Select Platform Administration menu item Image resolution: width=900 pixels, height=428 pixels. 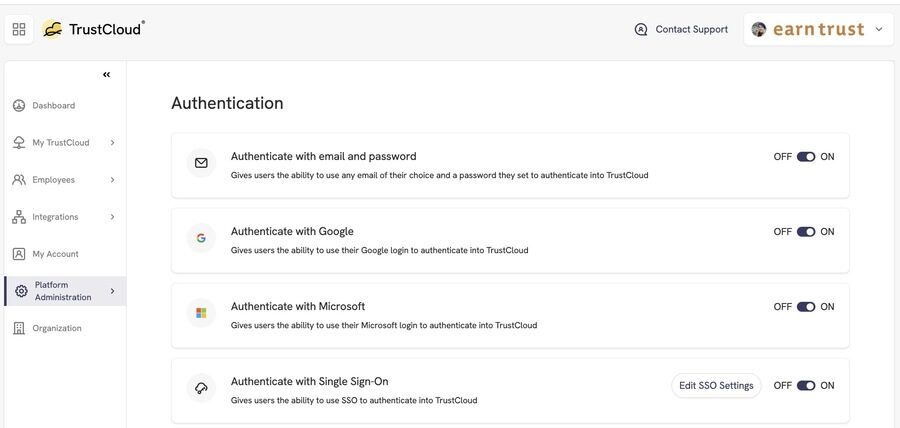tap(65, 291)
